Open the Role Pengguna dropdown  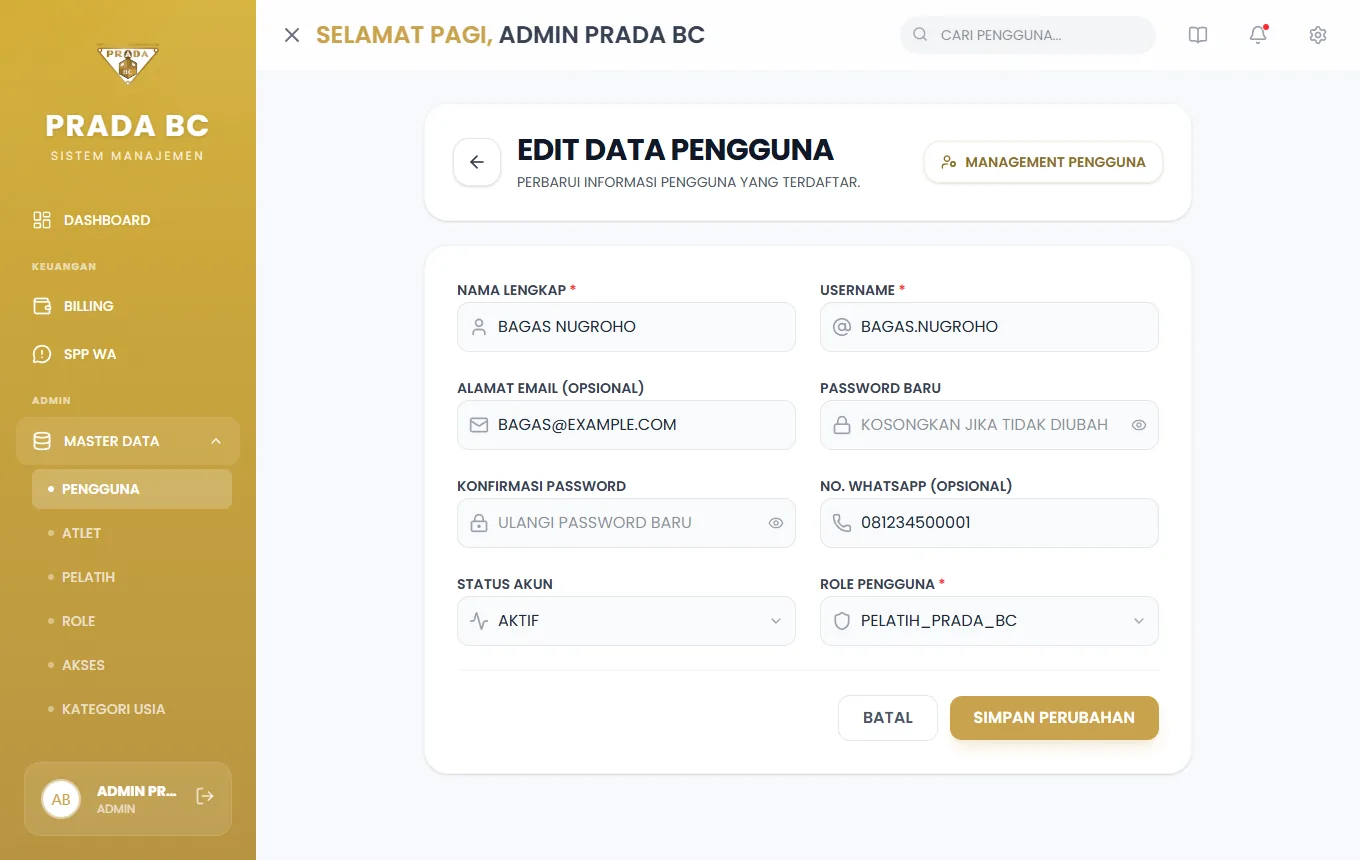(x=989, y=621)
